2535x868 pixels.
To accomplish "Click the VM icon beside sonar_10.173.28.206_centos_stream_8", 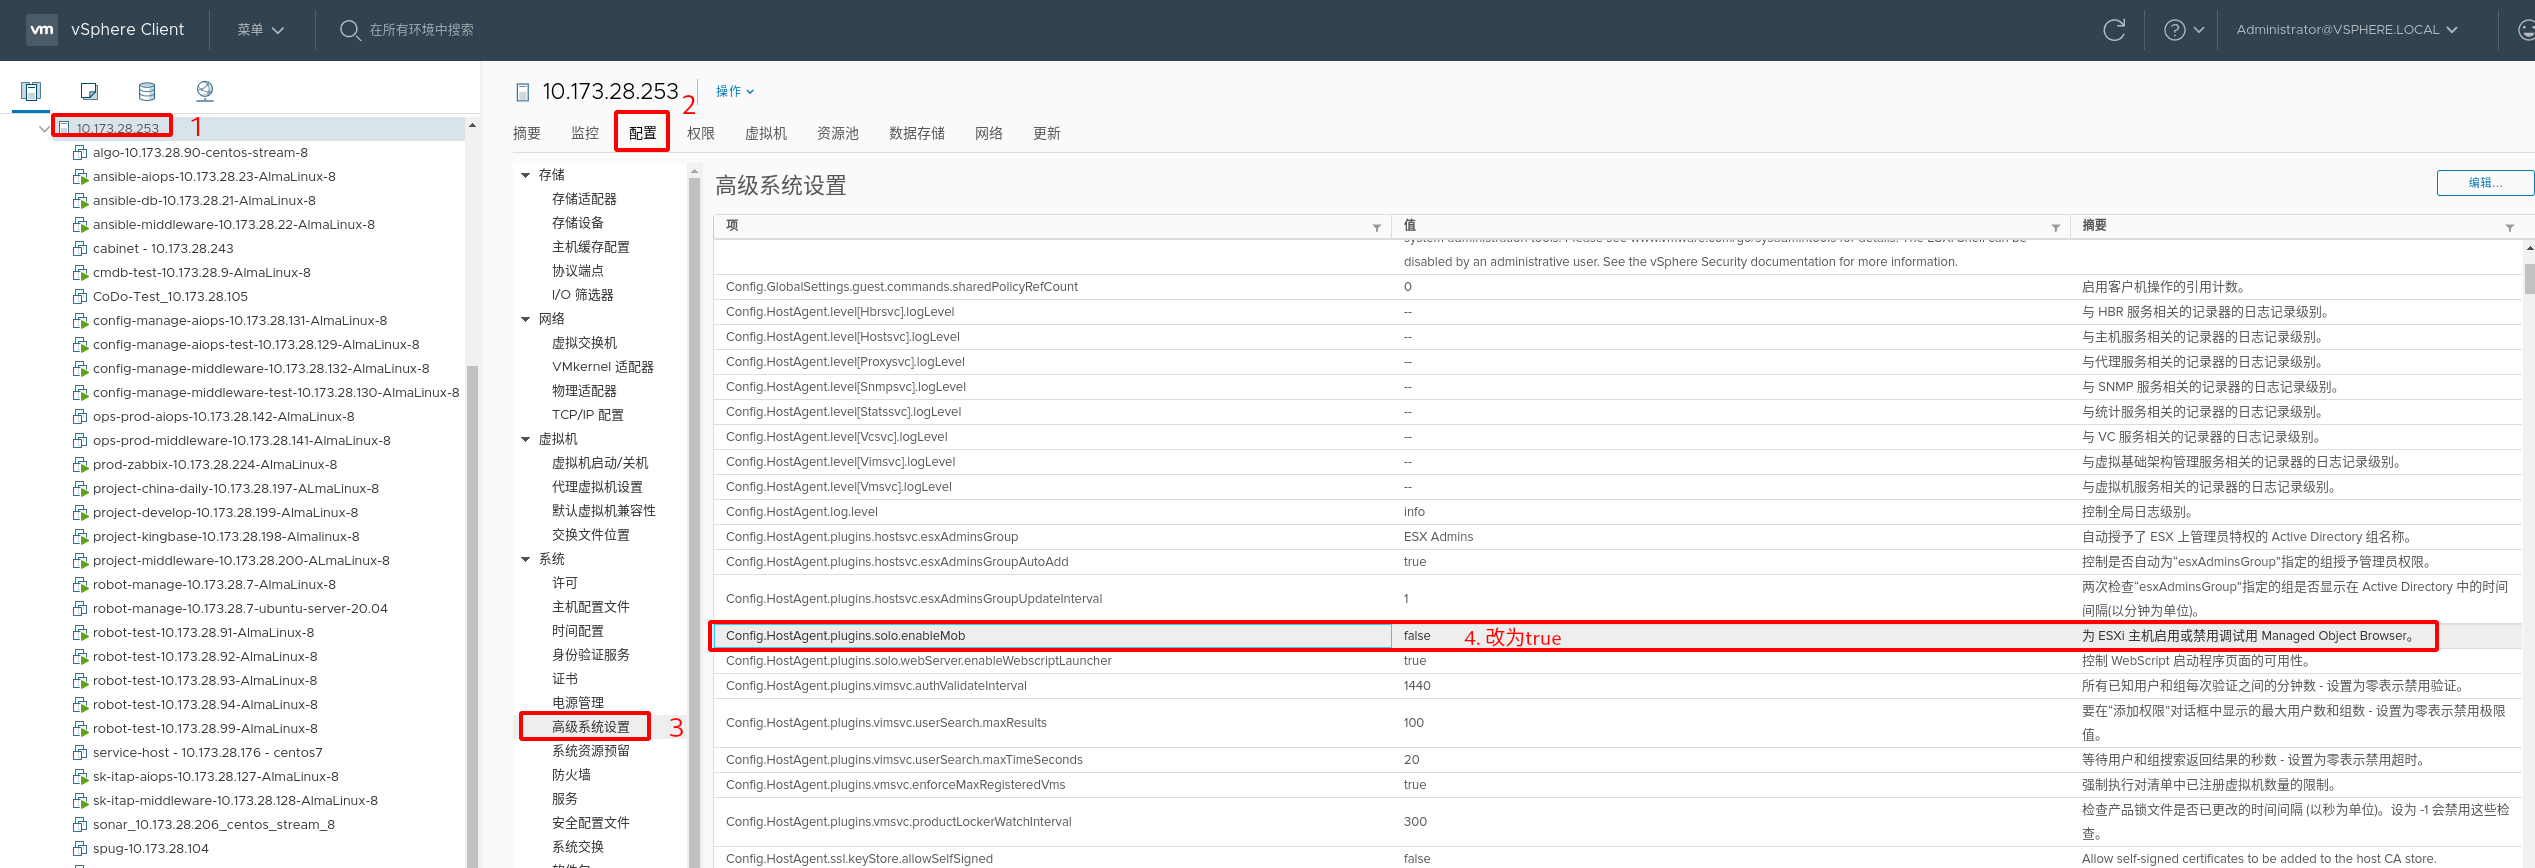I will 80,825.
